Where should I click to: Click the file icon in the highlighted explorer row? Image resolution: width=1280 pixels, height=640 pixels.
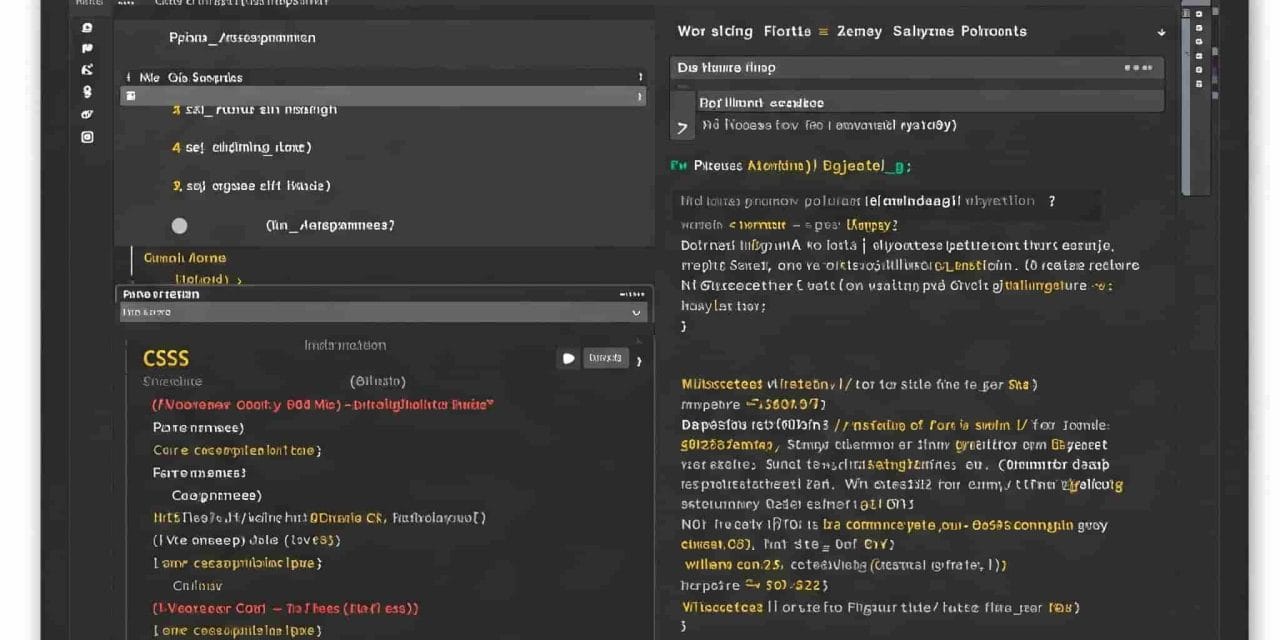click(x=131, y=96)
